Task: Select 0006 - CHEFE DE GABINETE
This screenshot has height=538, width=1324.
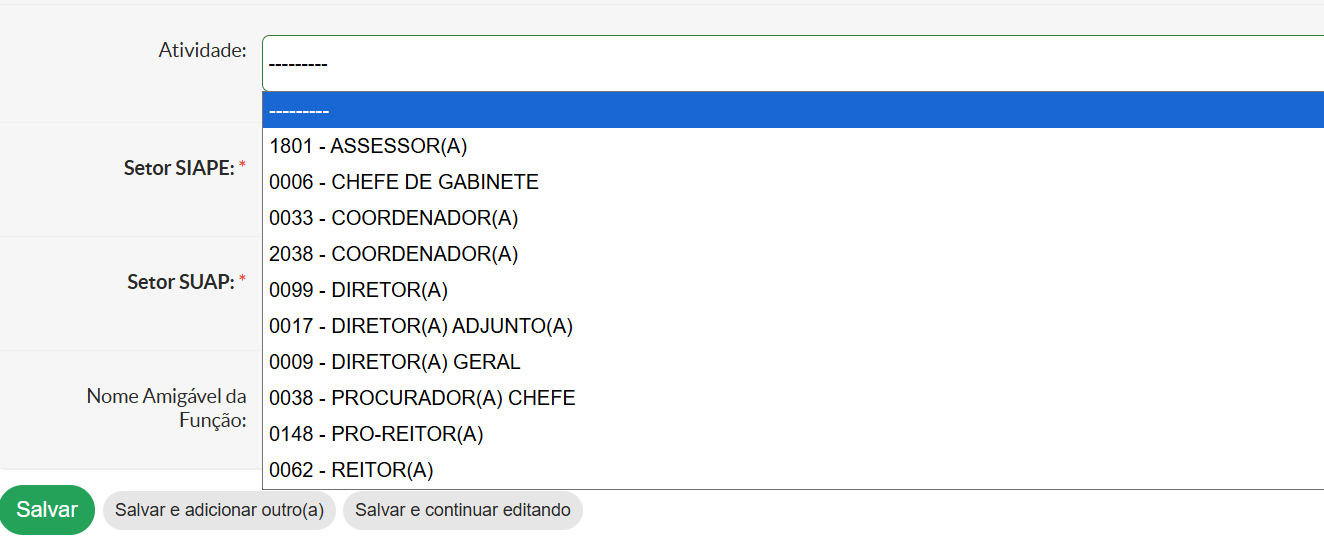Action: point(404,182)
